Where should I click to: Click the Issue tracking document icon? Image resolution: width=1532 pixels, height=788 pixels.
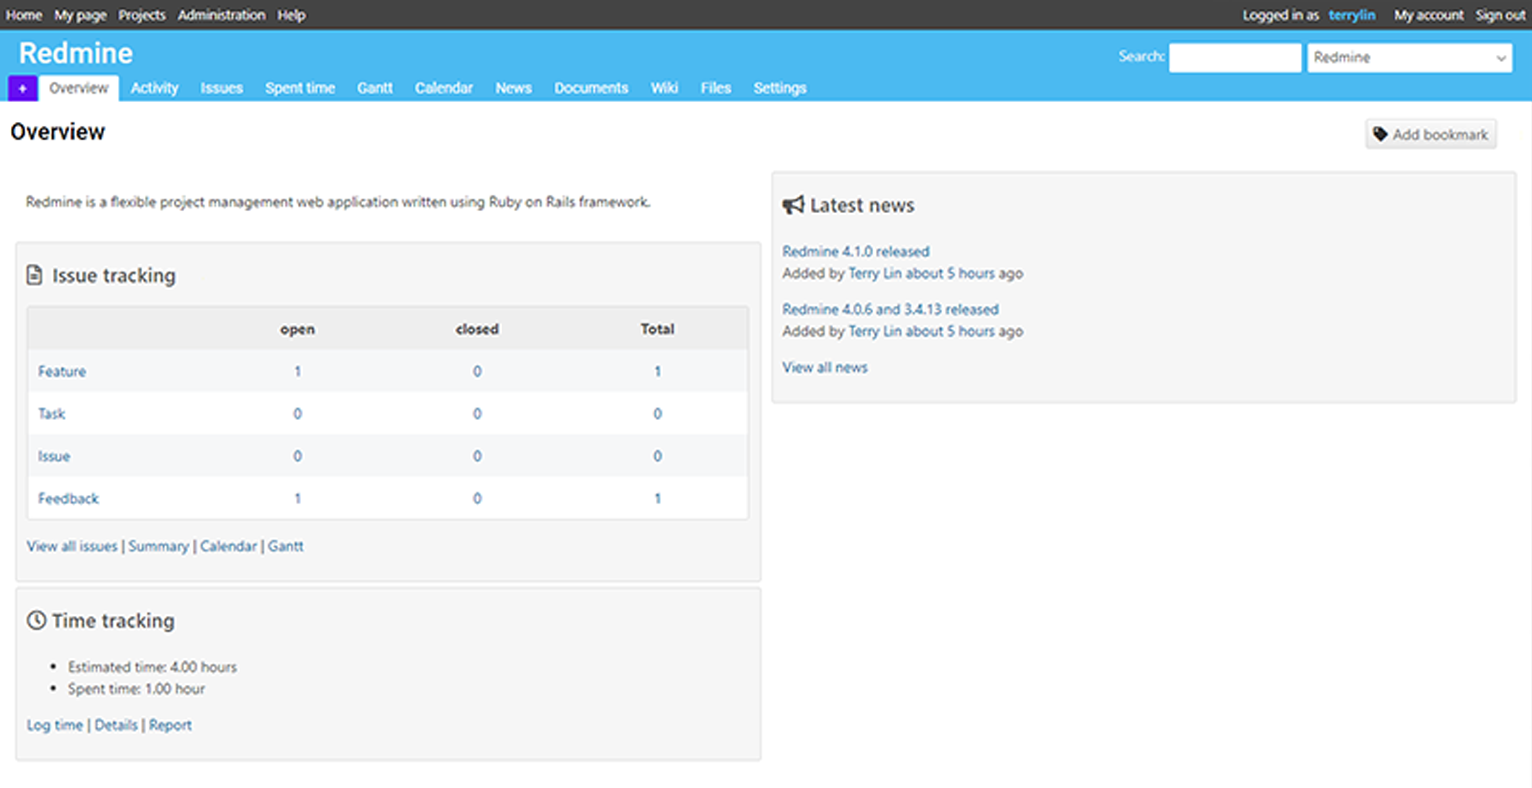tap(34, 275)
